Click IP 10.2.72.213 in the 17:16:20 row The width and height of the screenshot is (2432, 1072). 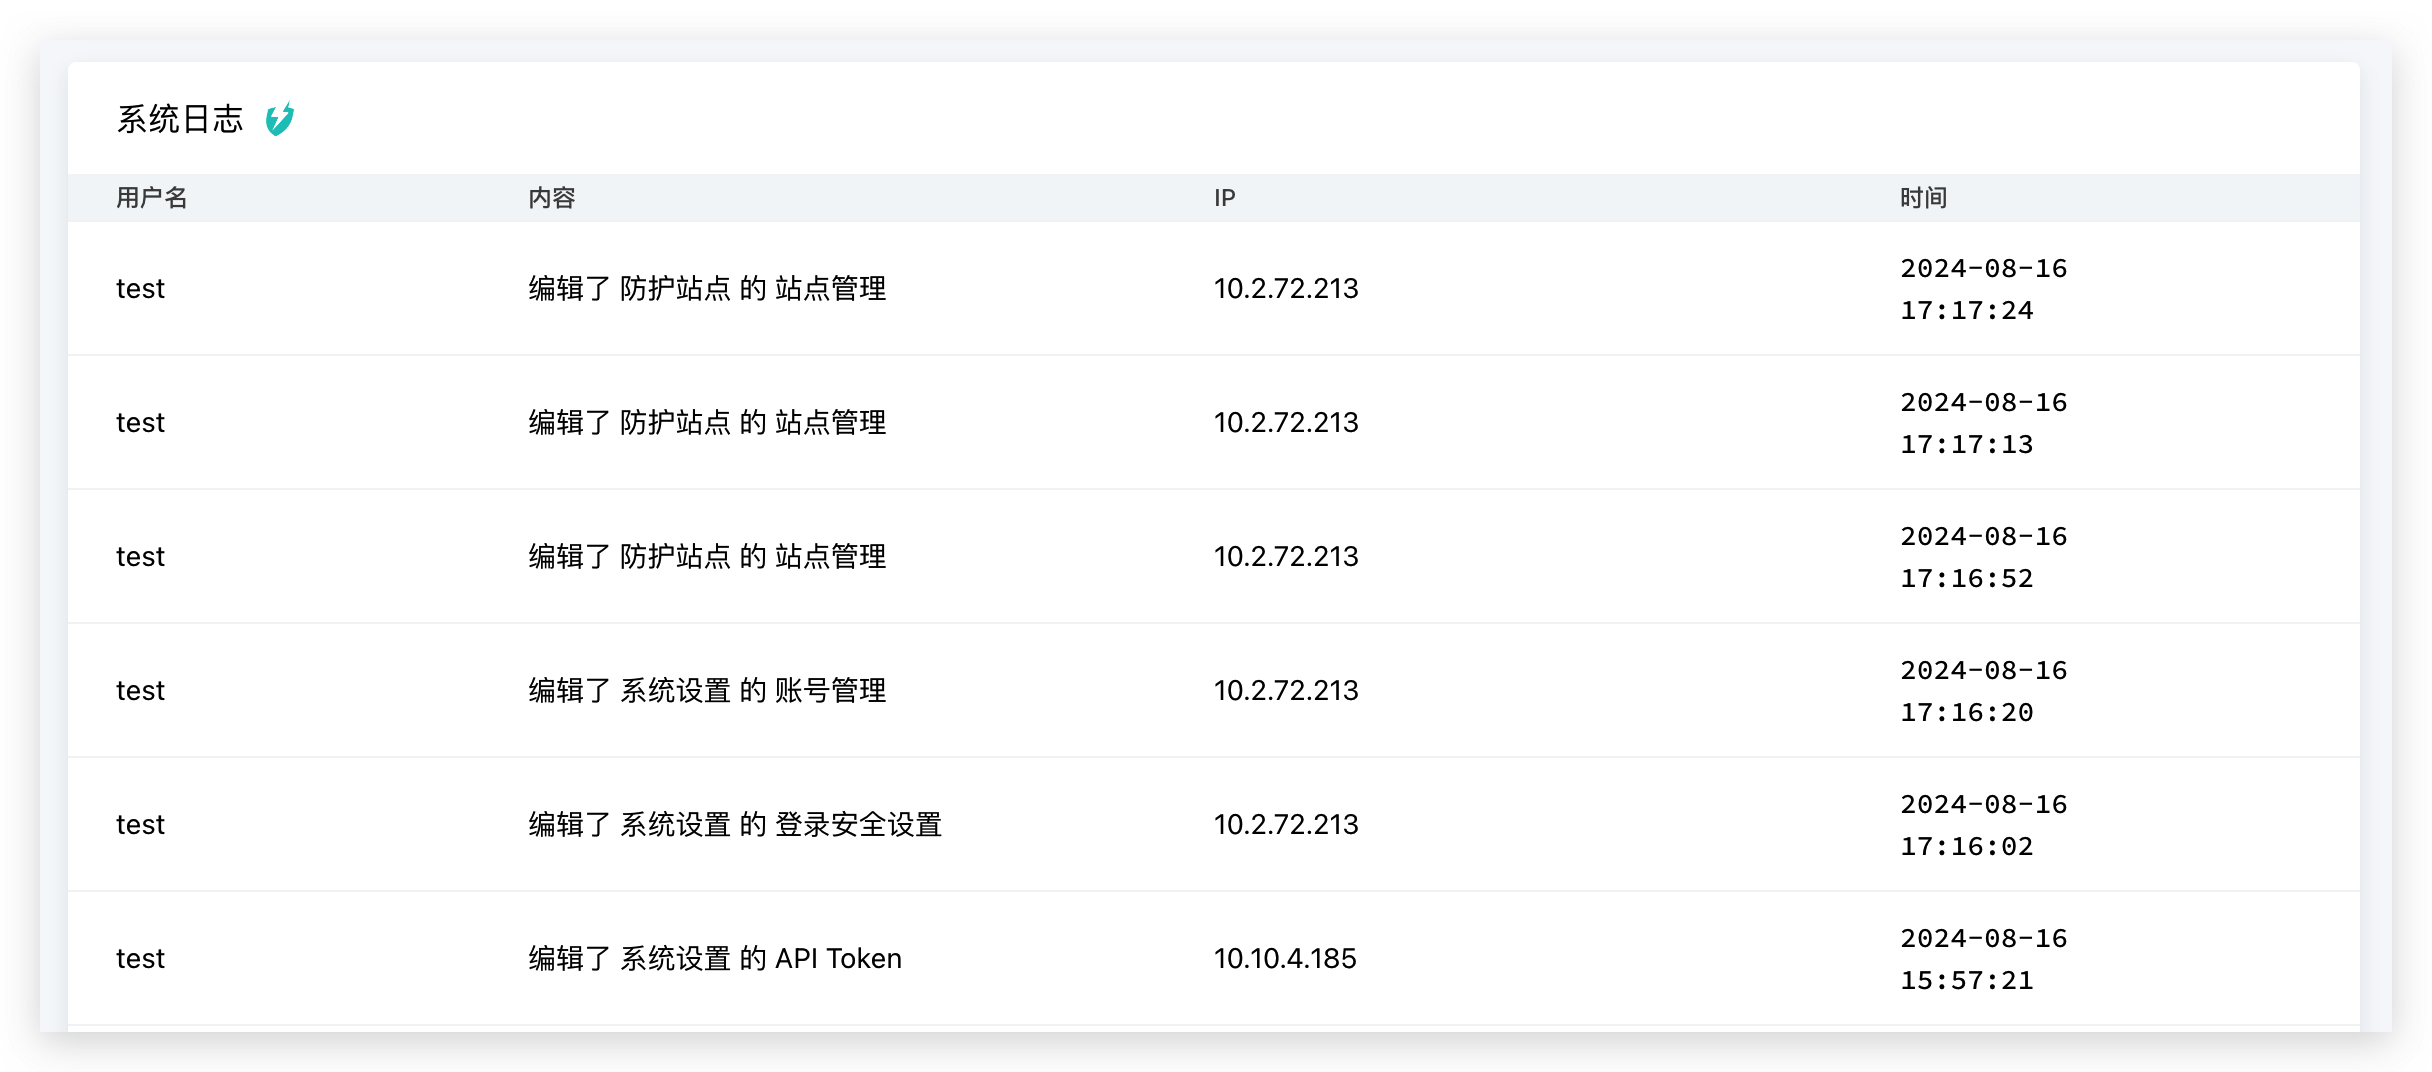coord(1286,691)
